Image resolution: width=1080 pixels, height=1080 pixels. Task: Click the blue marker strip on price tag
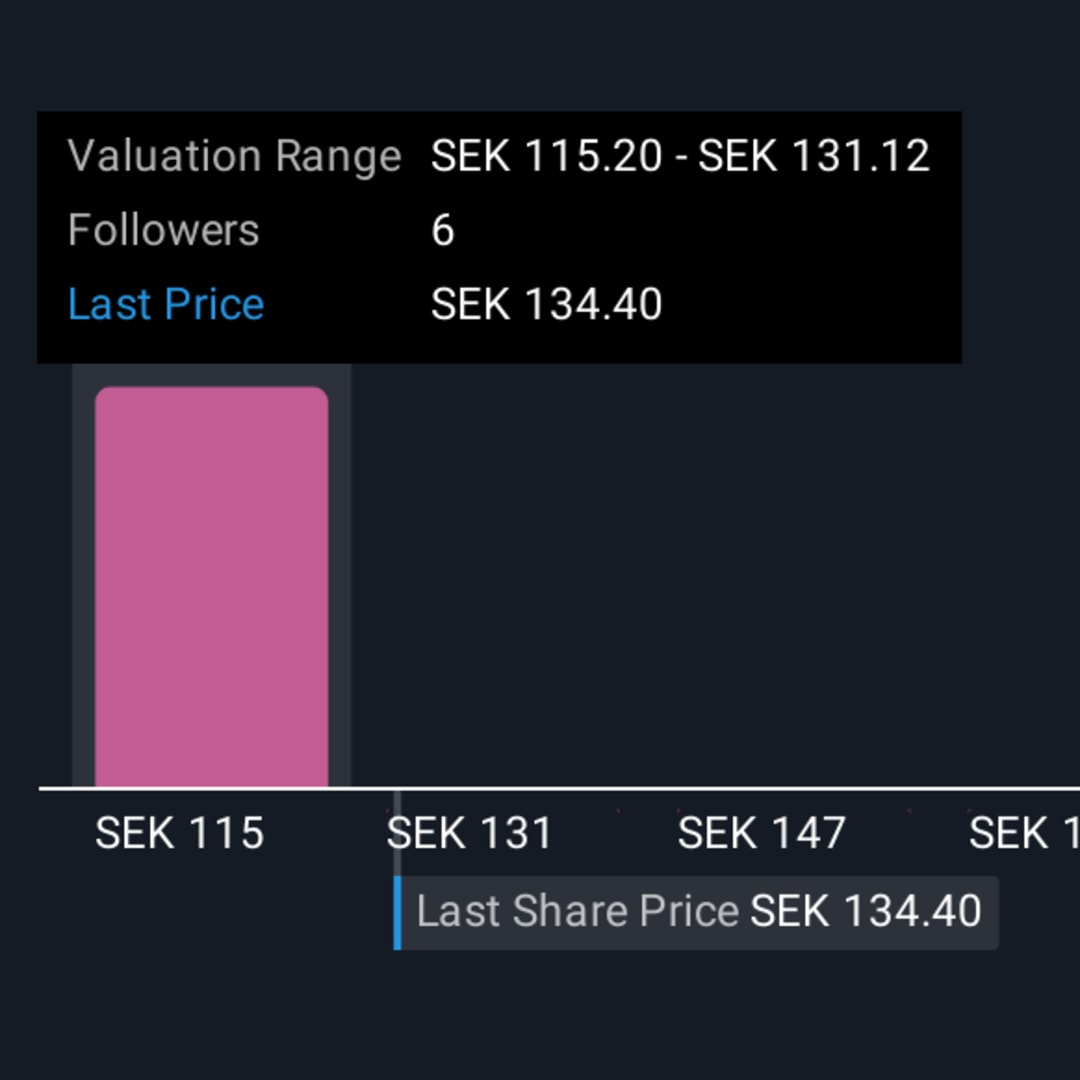pos(397,913)
